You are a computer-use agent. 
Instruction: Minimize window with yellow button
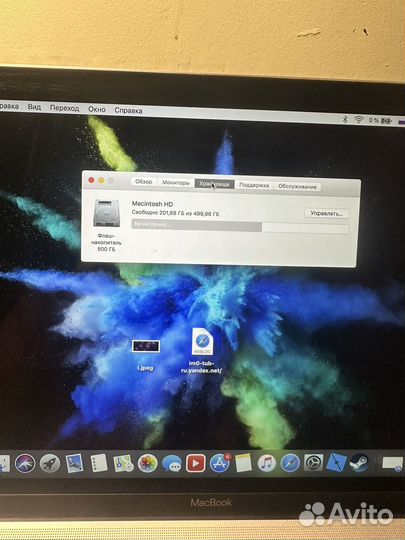(101, 180)
